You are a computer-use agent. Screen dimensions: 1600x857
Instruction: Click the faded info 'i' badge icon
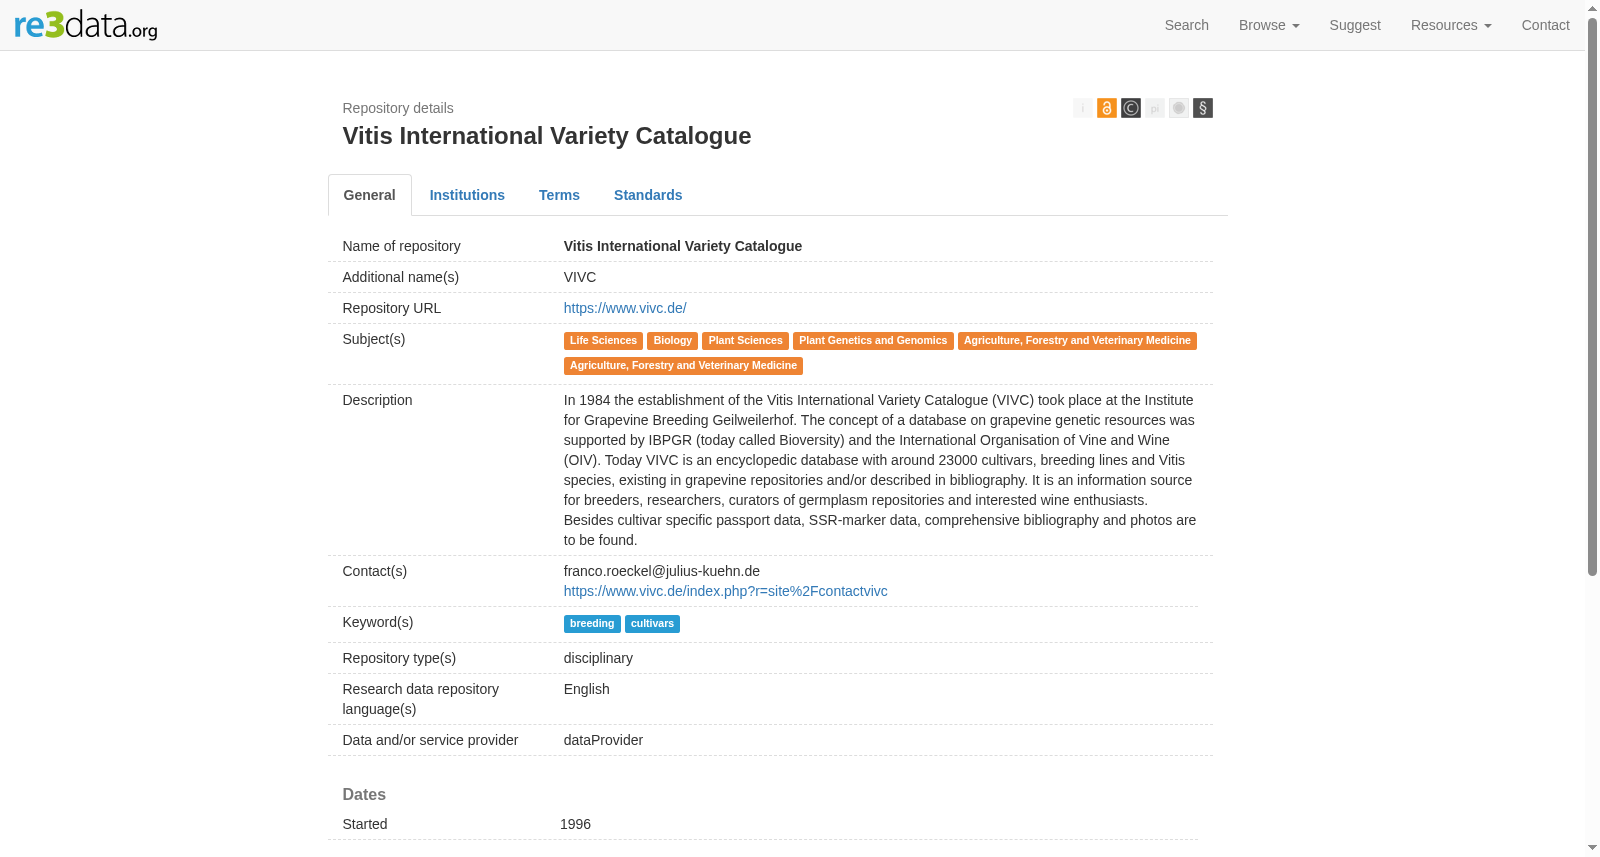click(x=1083, y=108)
